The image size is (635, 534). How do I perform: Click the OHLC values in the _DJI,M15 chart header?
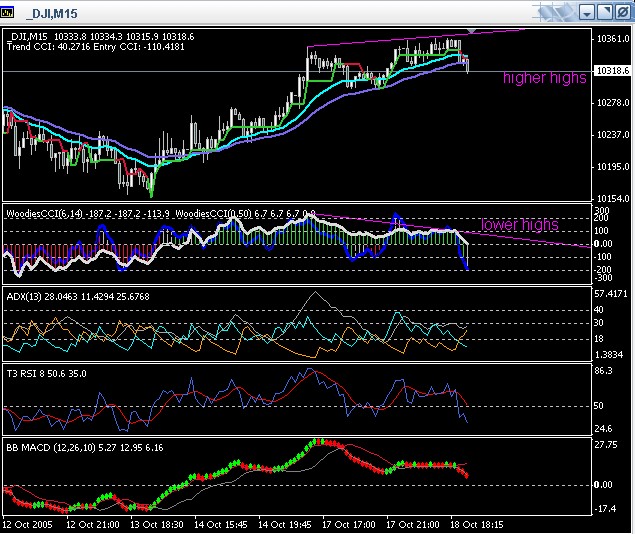(x=124, y=37)
